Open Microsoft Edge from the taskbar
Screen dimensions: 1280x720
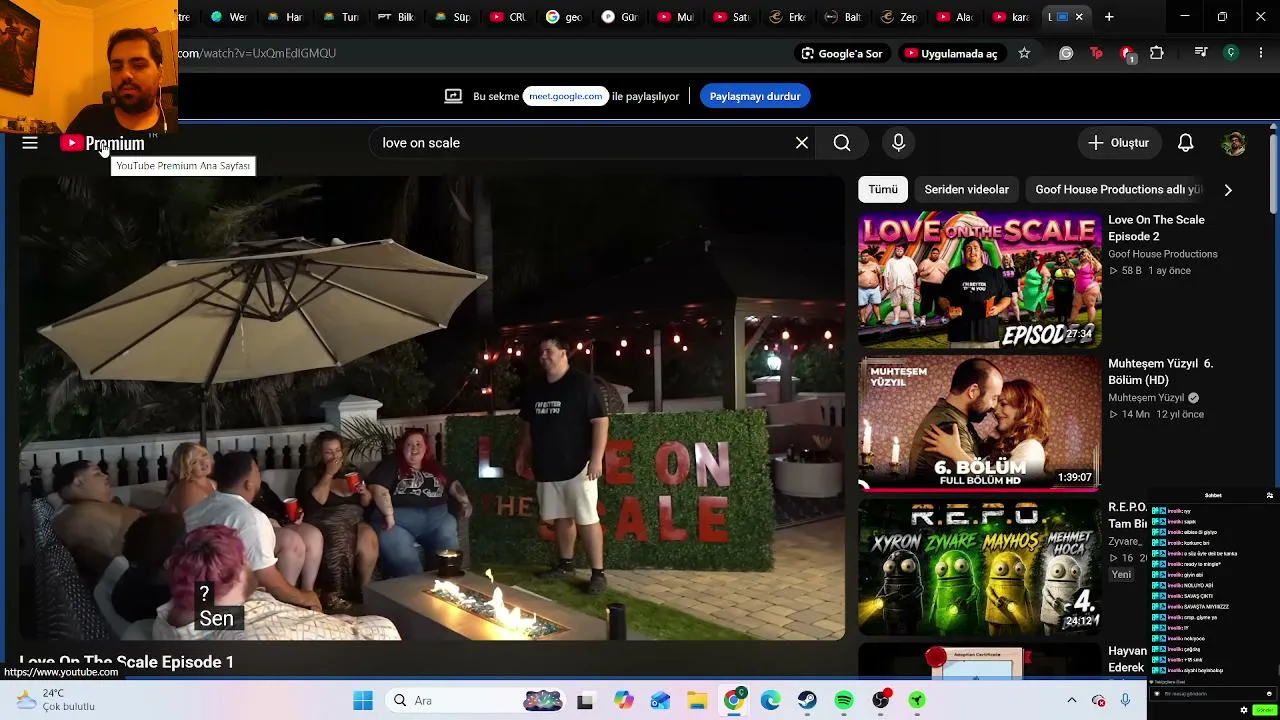coord(771,700)
